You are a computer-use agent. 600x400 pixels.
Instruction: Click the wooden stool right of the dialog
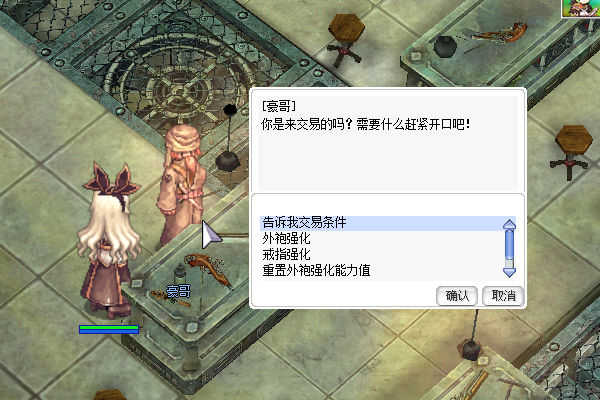tap(571, 151)
